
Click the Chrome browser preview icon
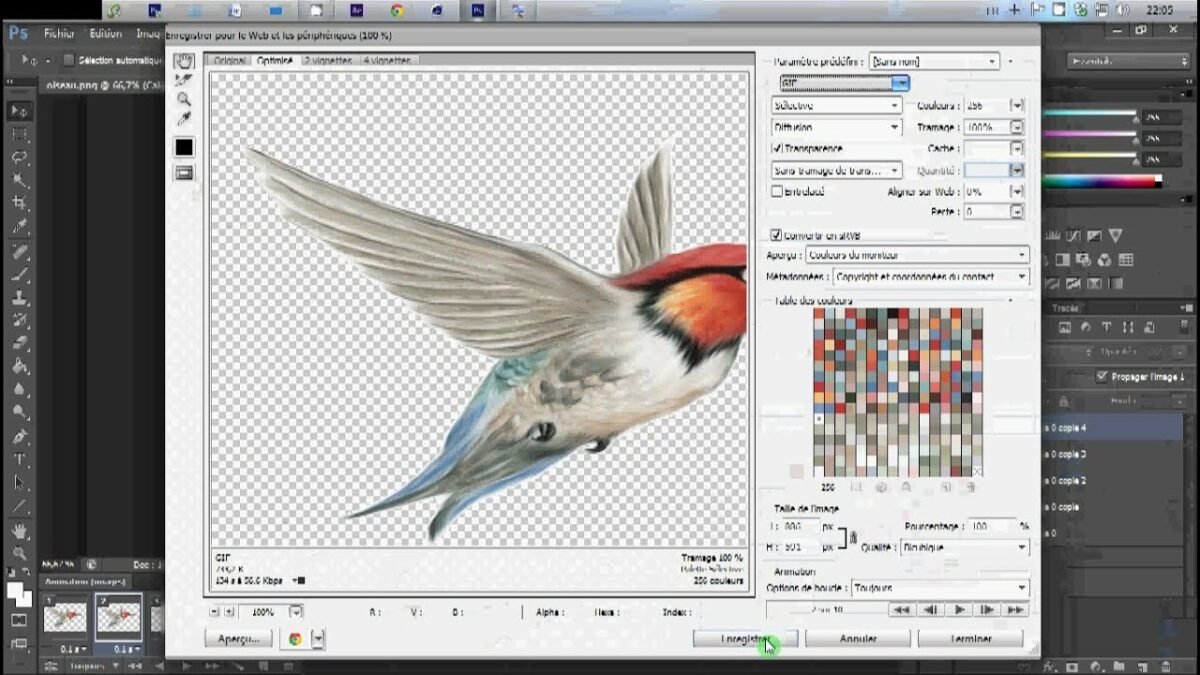[x=295, y=639]
